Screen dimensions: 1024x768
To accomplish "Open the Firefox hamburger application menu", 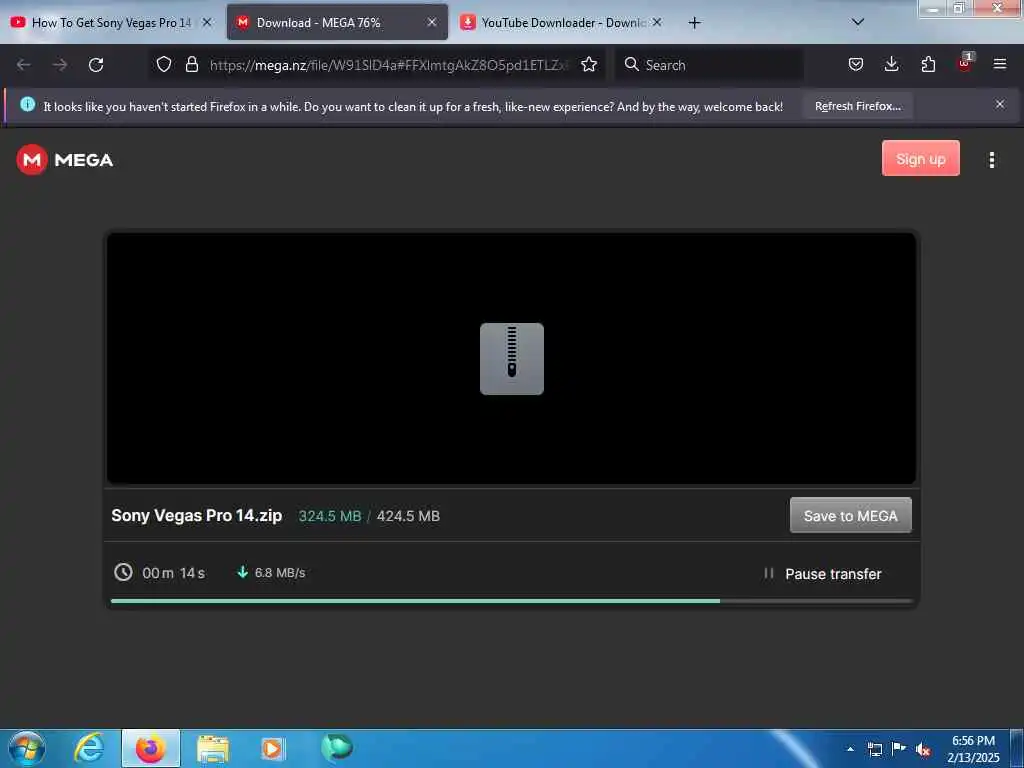I will coord(1000,64).
